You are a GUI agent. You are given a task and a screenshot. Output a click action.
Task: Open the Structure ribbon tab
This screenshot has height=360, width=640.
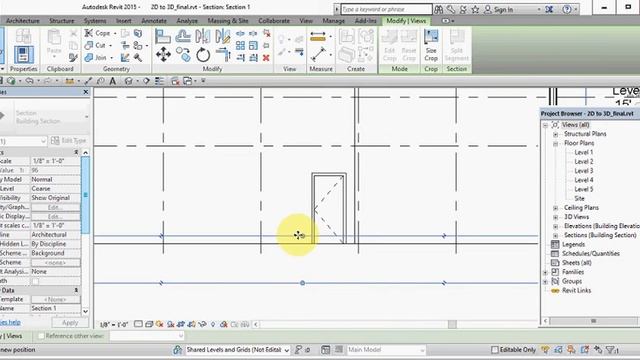click(62, 21)
